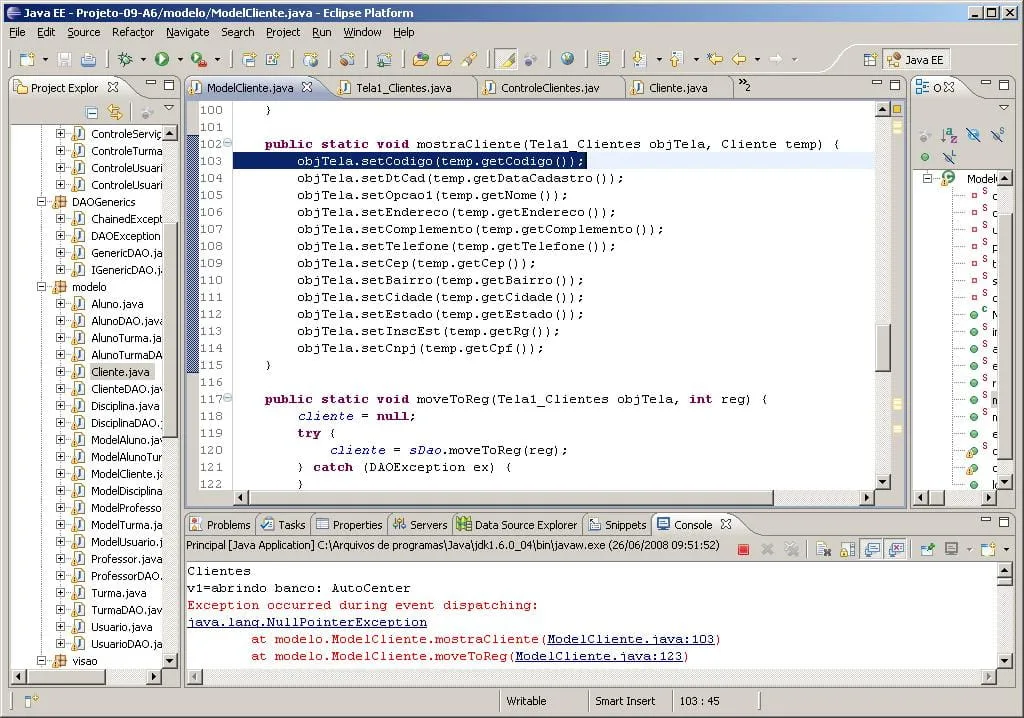
Task: Toggle Scroll Lock in the Console
Action: (847, 549)
